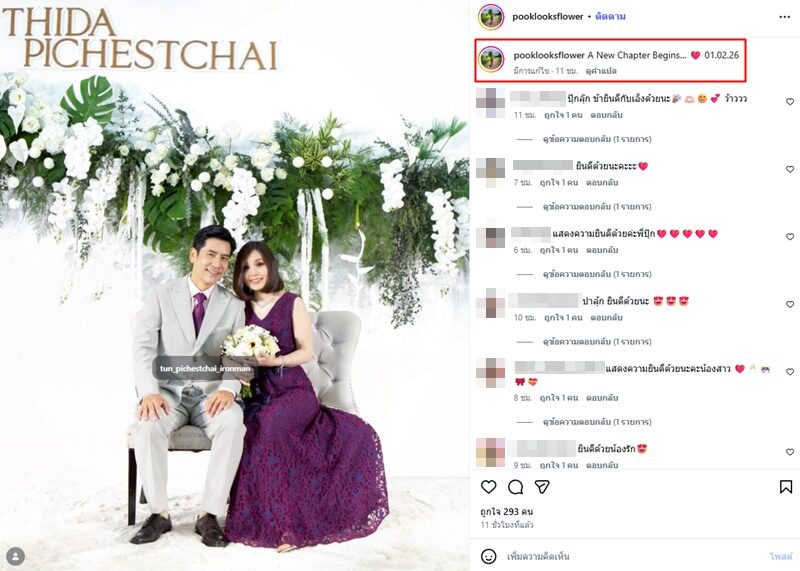Click the โพสต์ post button
The image size is (800, 571).
[x=781, y=556]
